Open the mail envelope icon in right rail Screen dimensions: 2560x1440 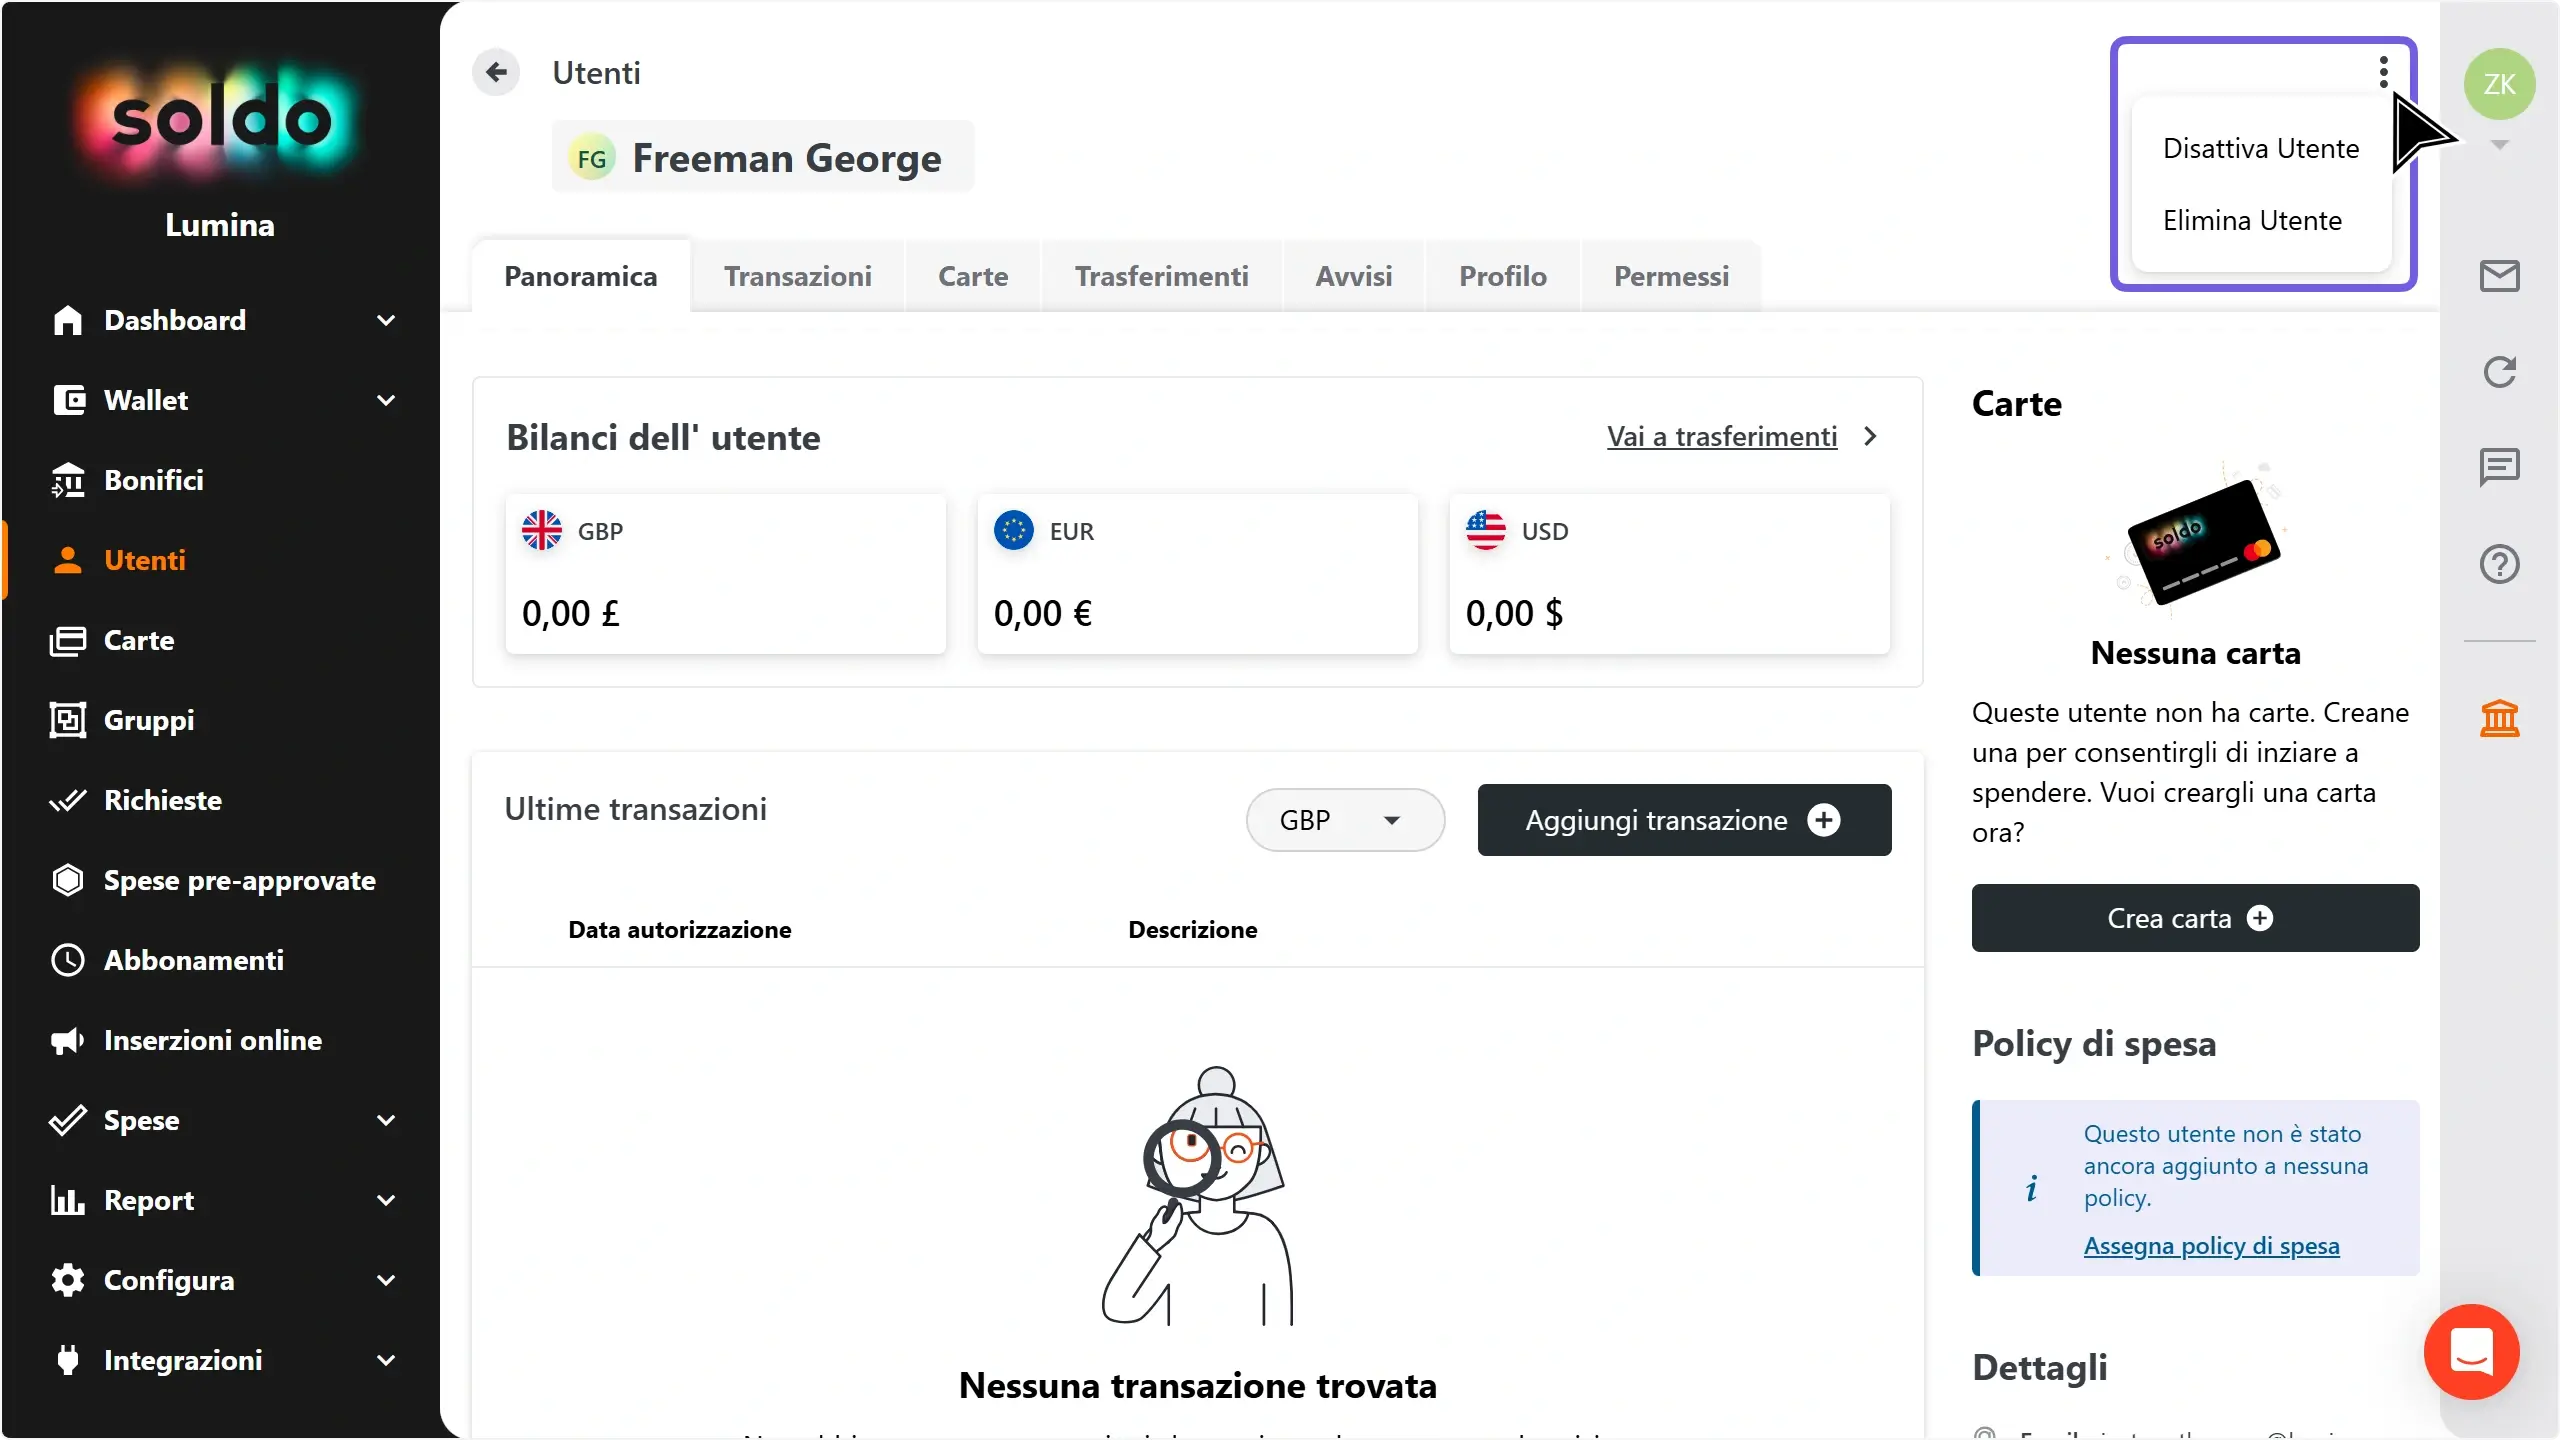[2499, 276]
